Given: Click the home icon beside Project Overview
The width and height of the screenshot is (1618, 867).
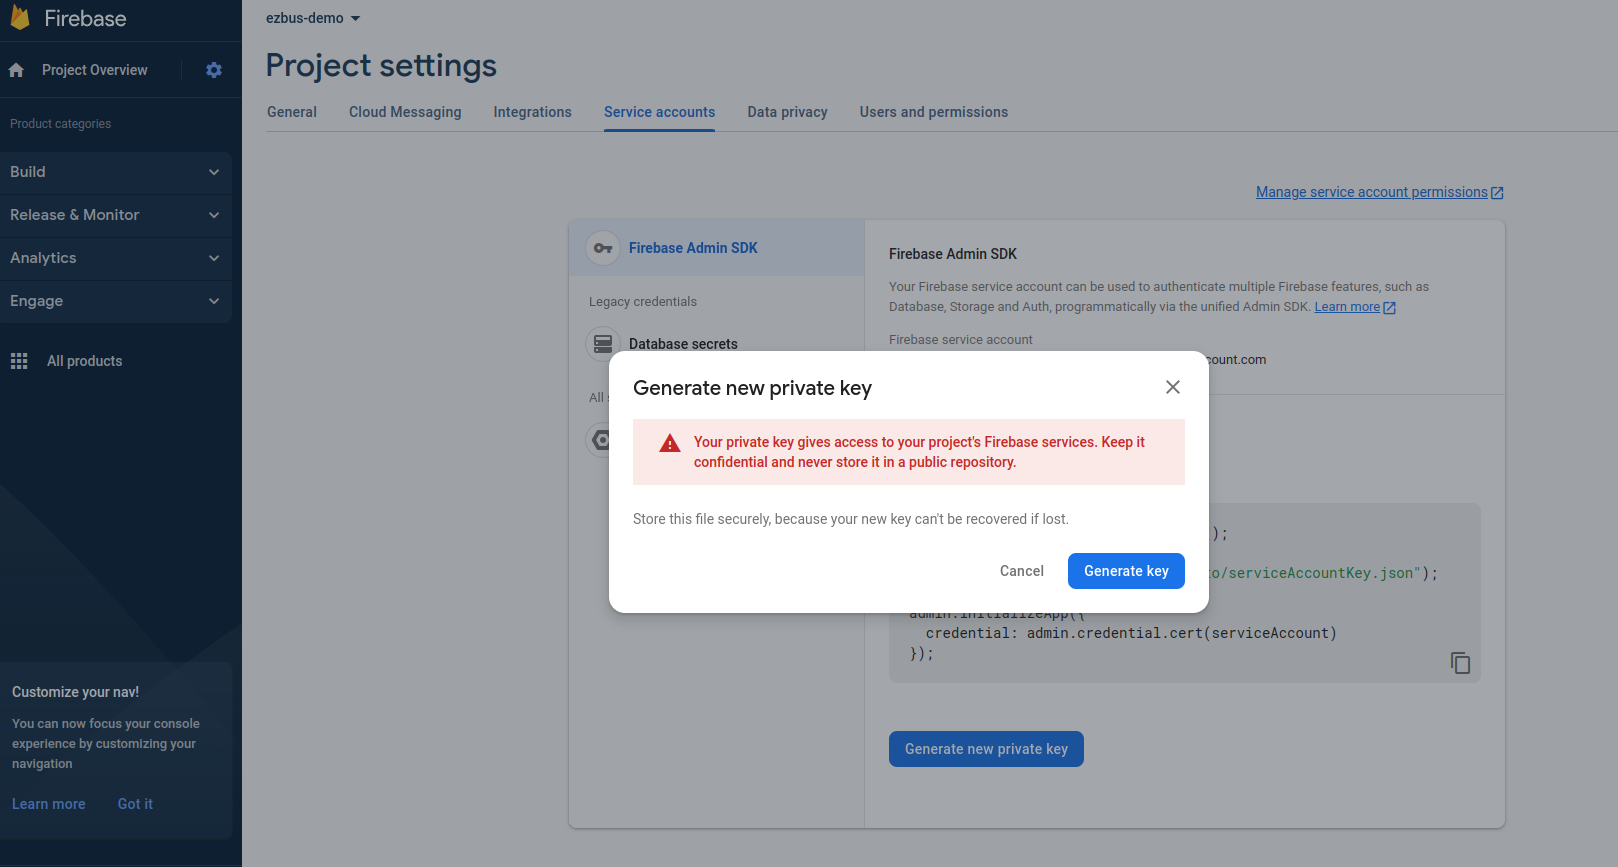Looking at the screenshot, I should click(x=16, y=70).
